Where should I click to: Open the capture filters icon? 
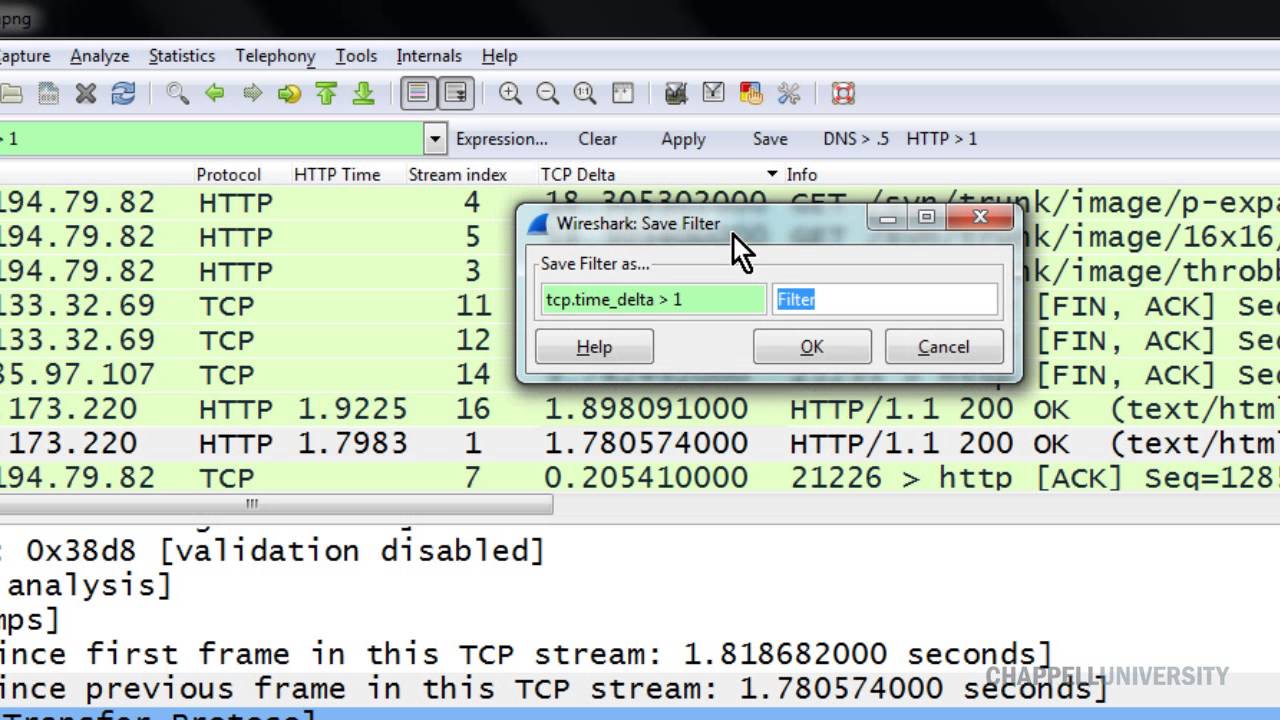676,94
